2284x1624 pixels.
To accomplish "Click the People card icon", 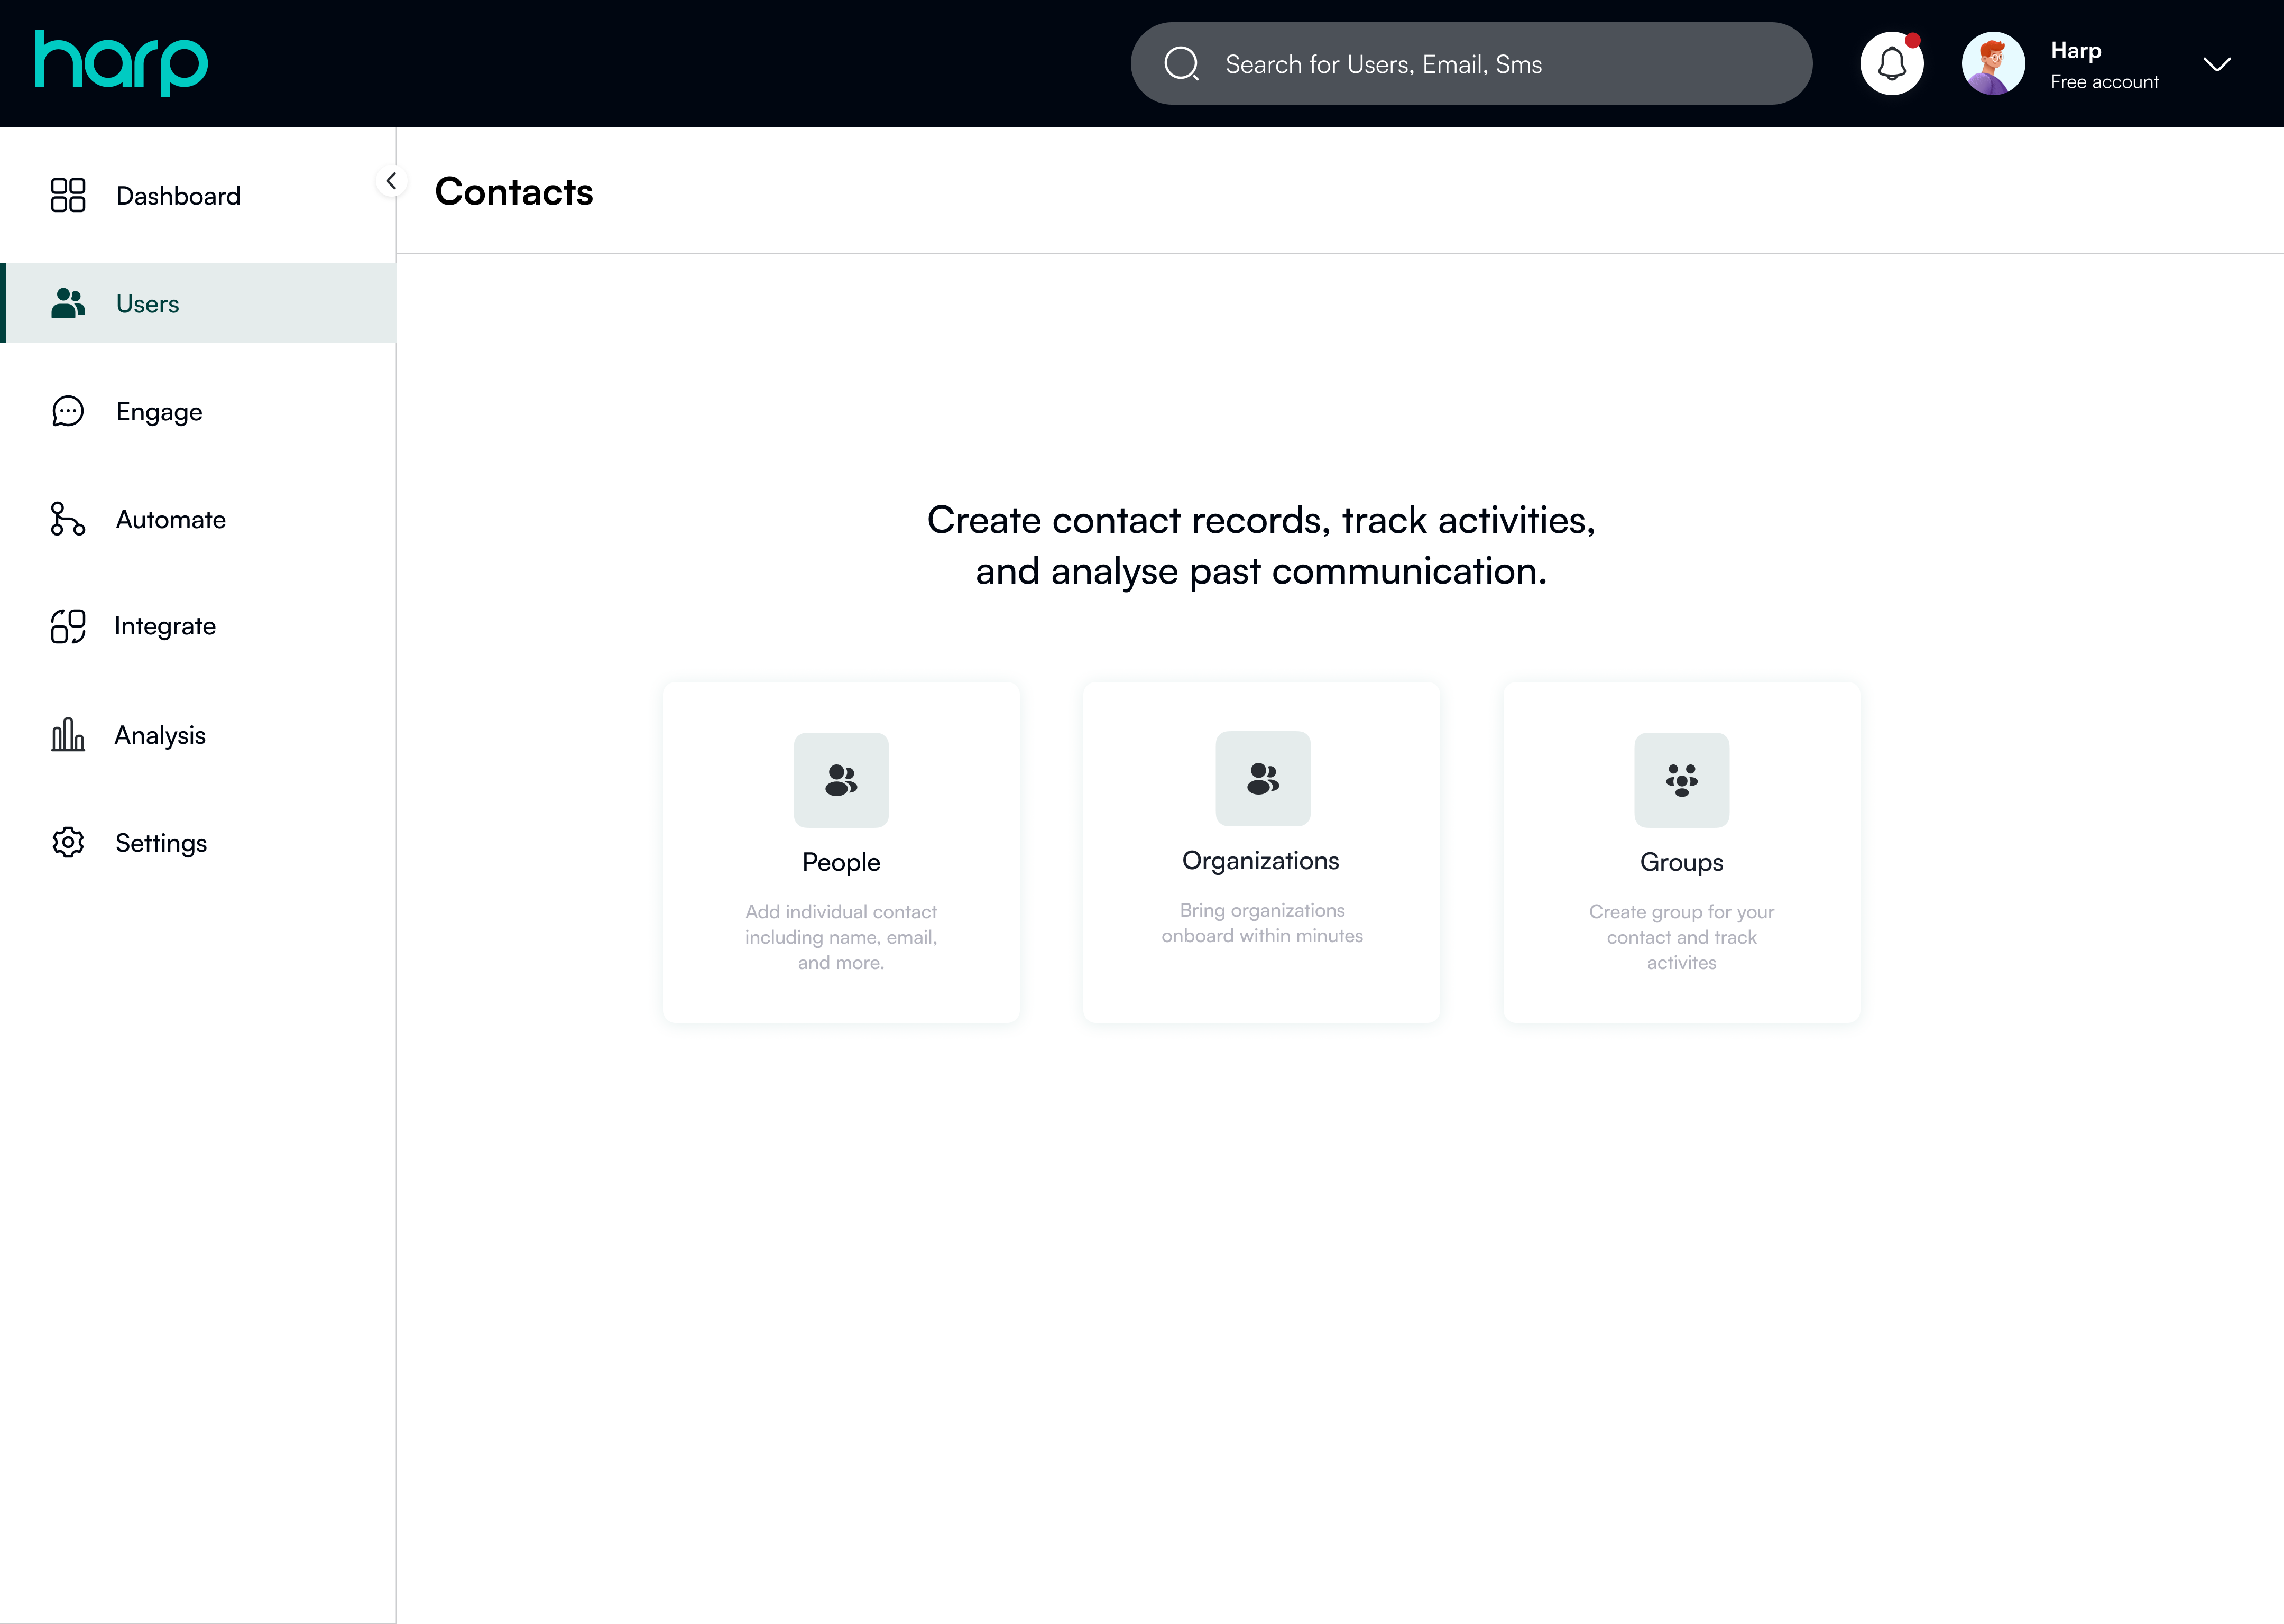I will [x=841, y=780].
